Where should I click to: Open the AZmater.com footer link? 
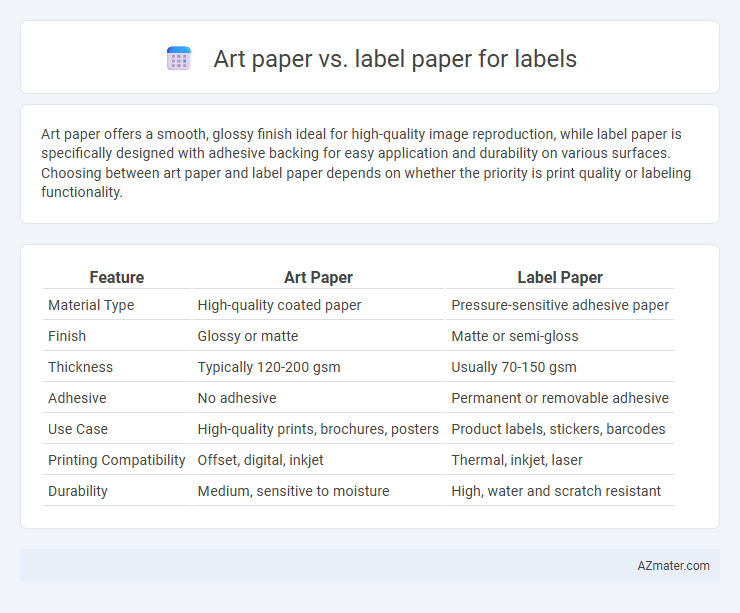point(673,566)
